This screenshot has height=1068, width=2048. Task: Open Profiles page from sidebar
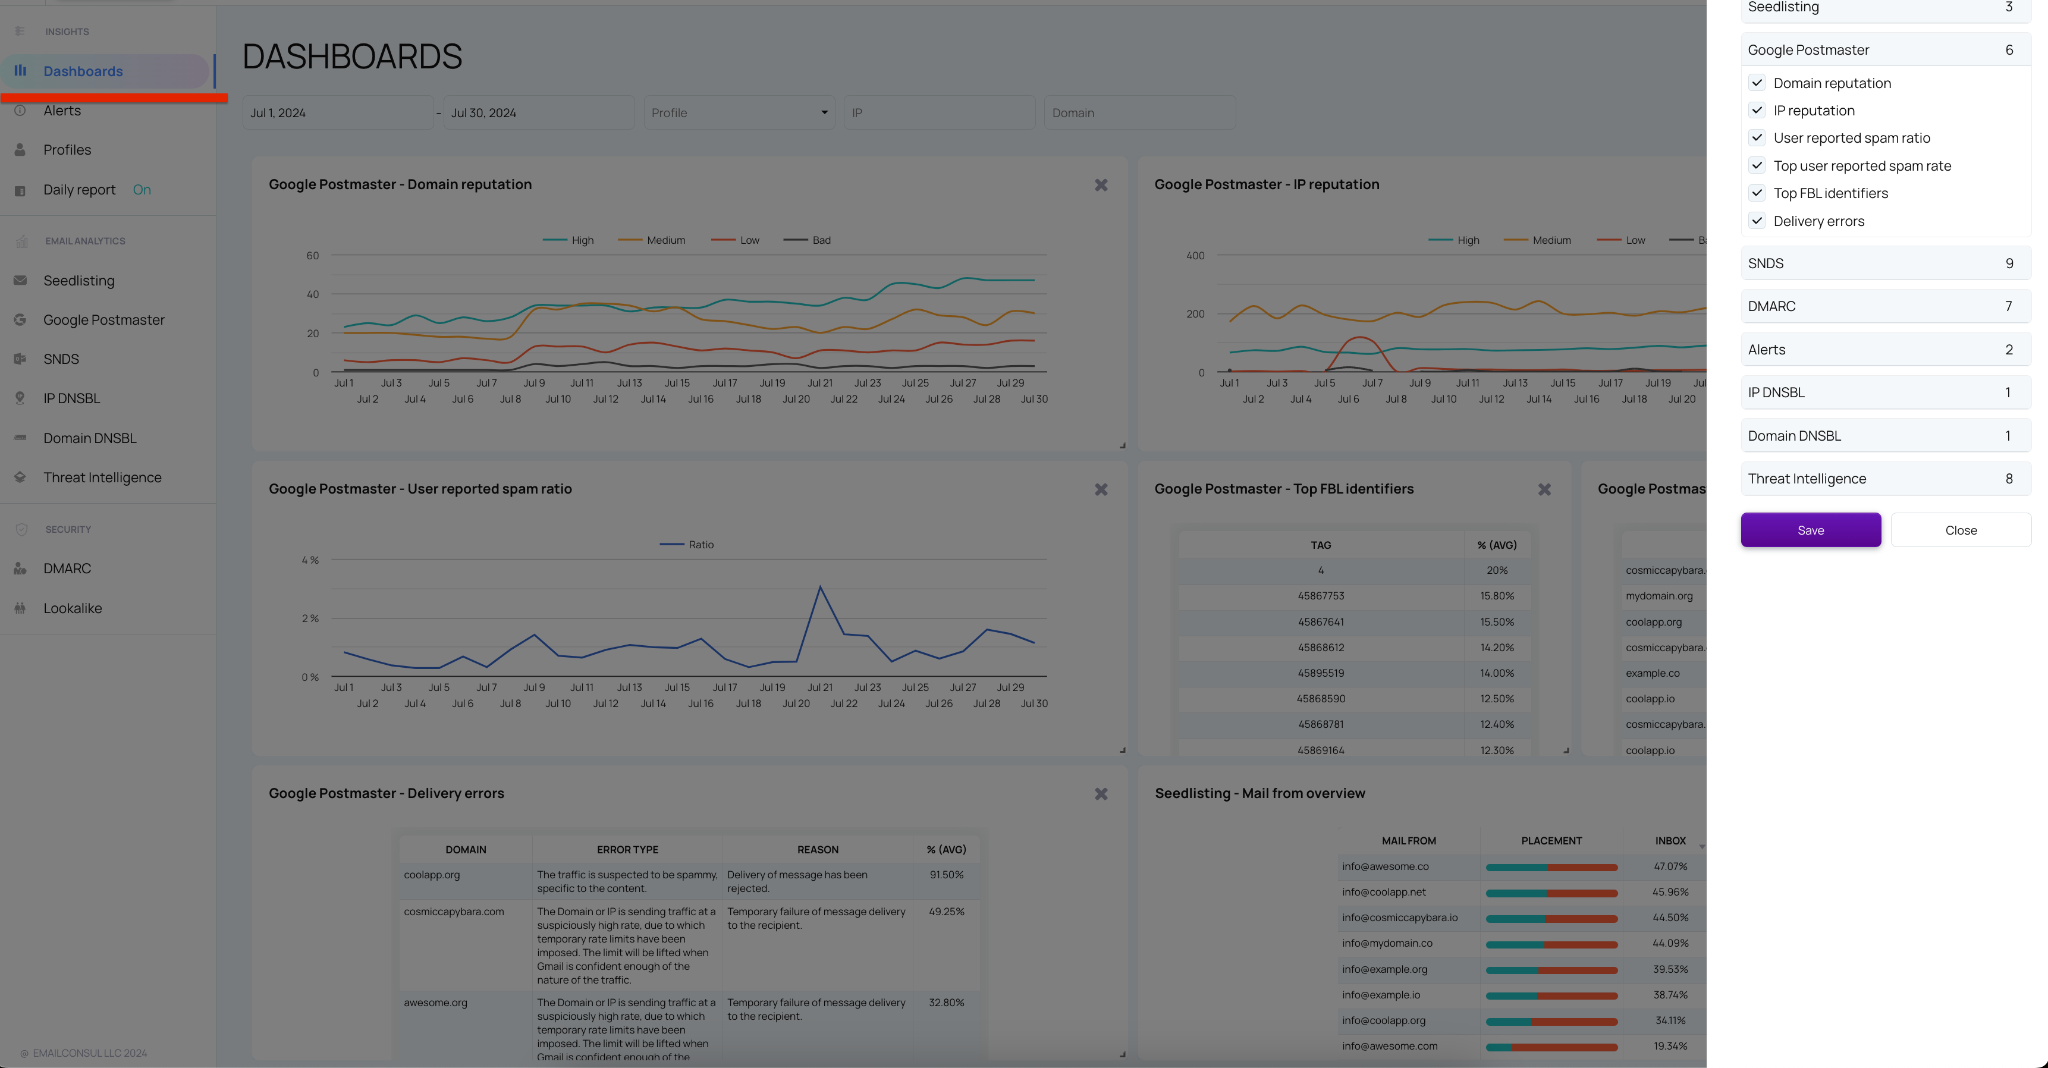click(67, 150)
